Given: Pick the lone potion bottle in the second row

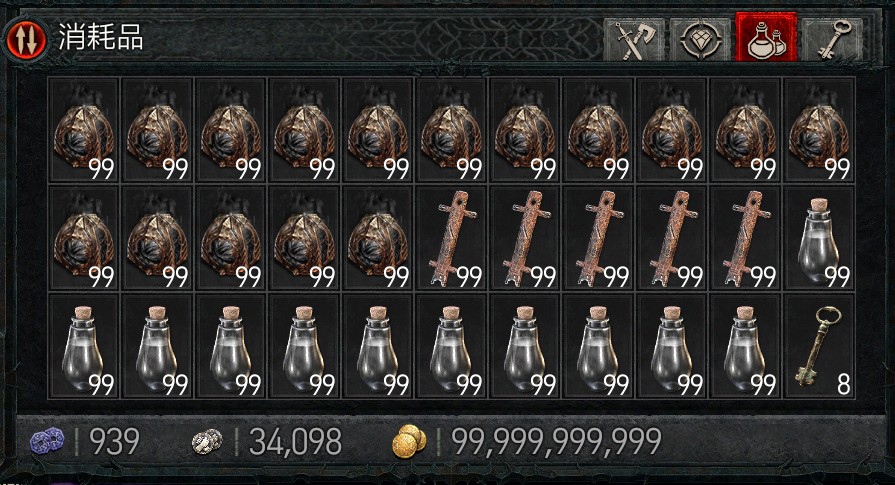Looking at the screenshot, I should pyautogui.click(x=819, y=238).
